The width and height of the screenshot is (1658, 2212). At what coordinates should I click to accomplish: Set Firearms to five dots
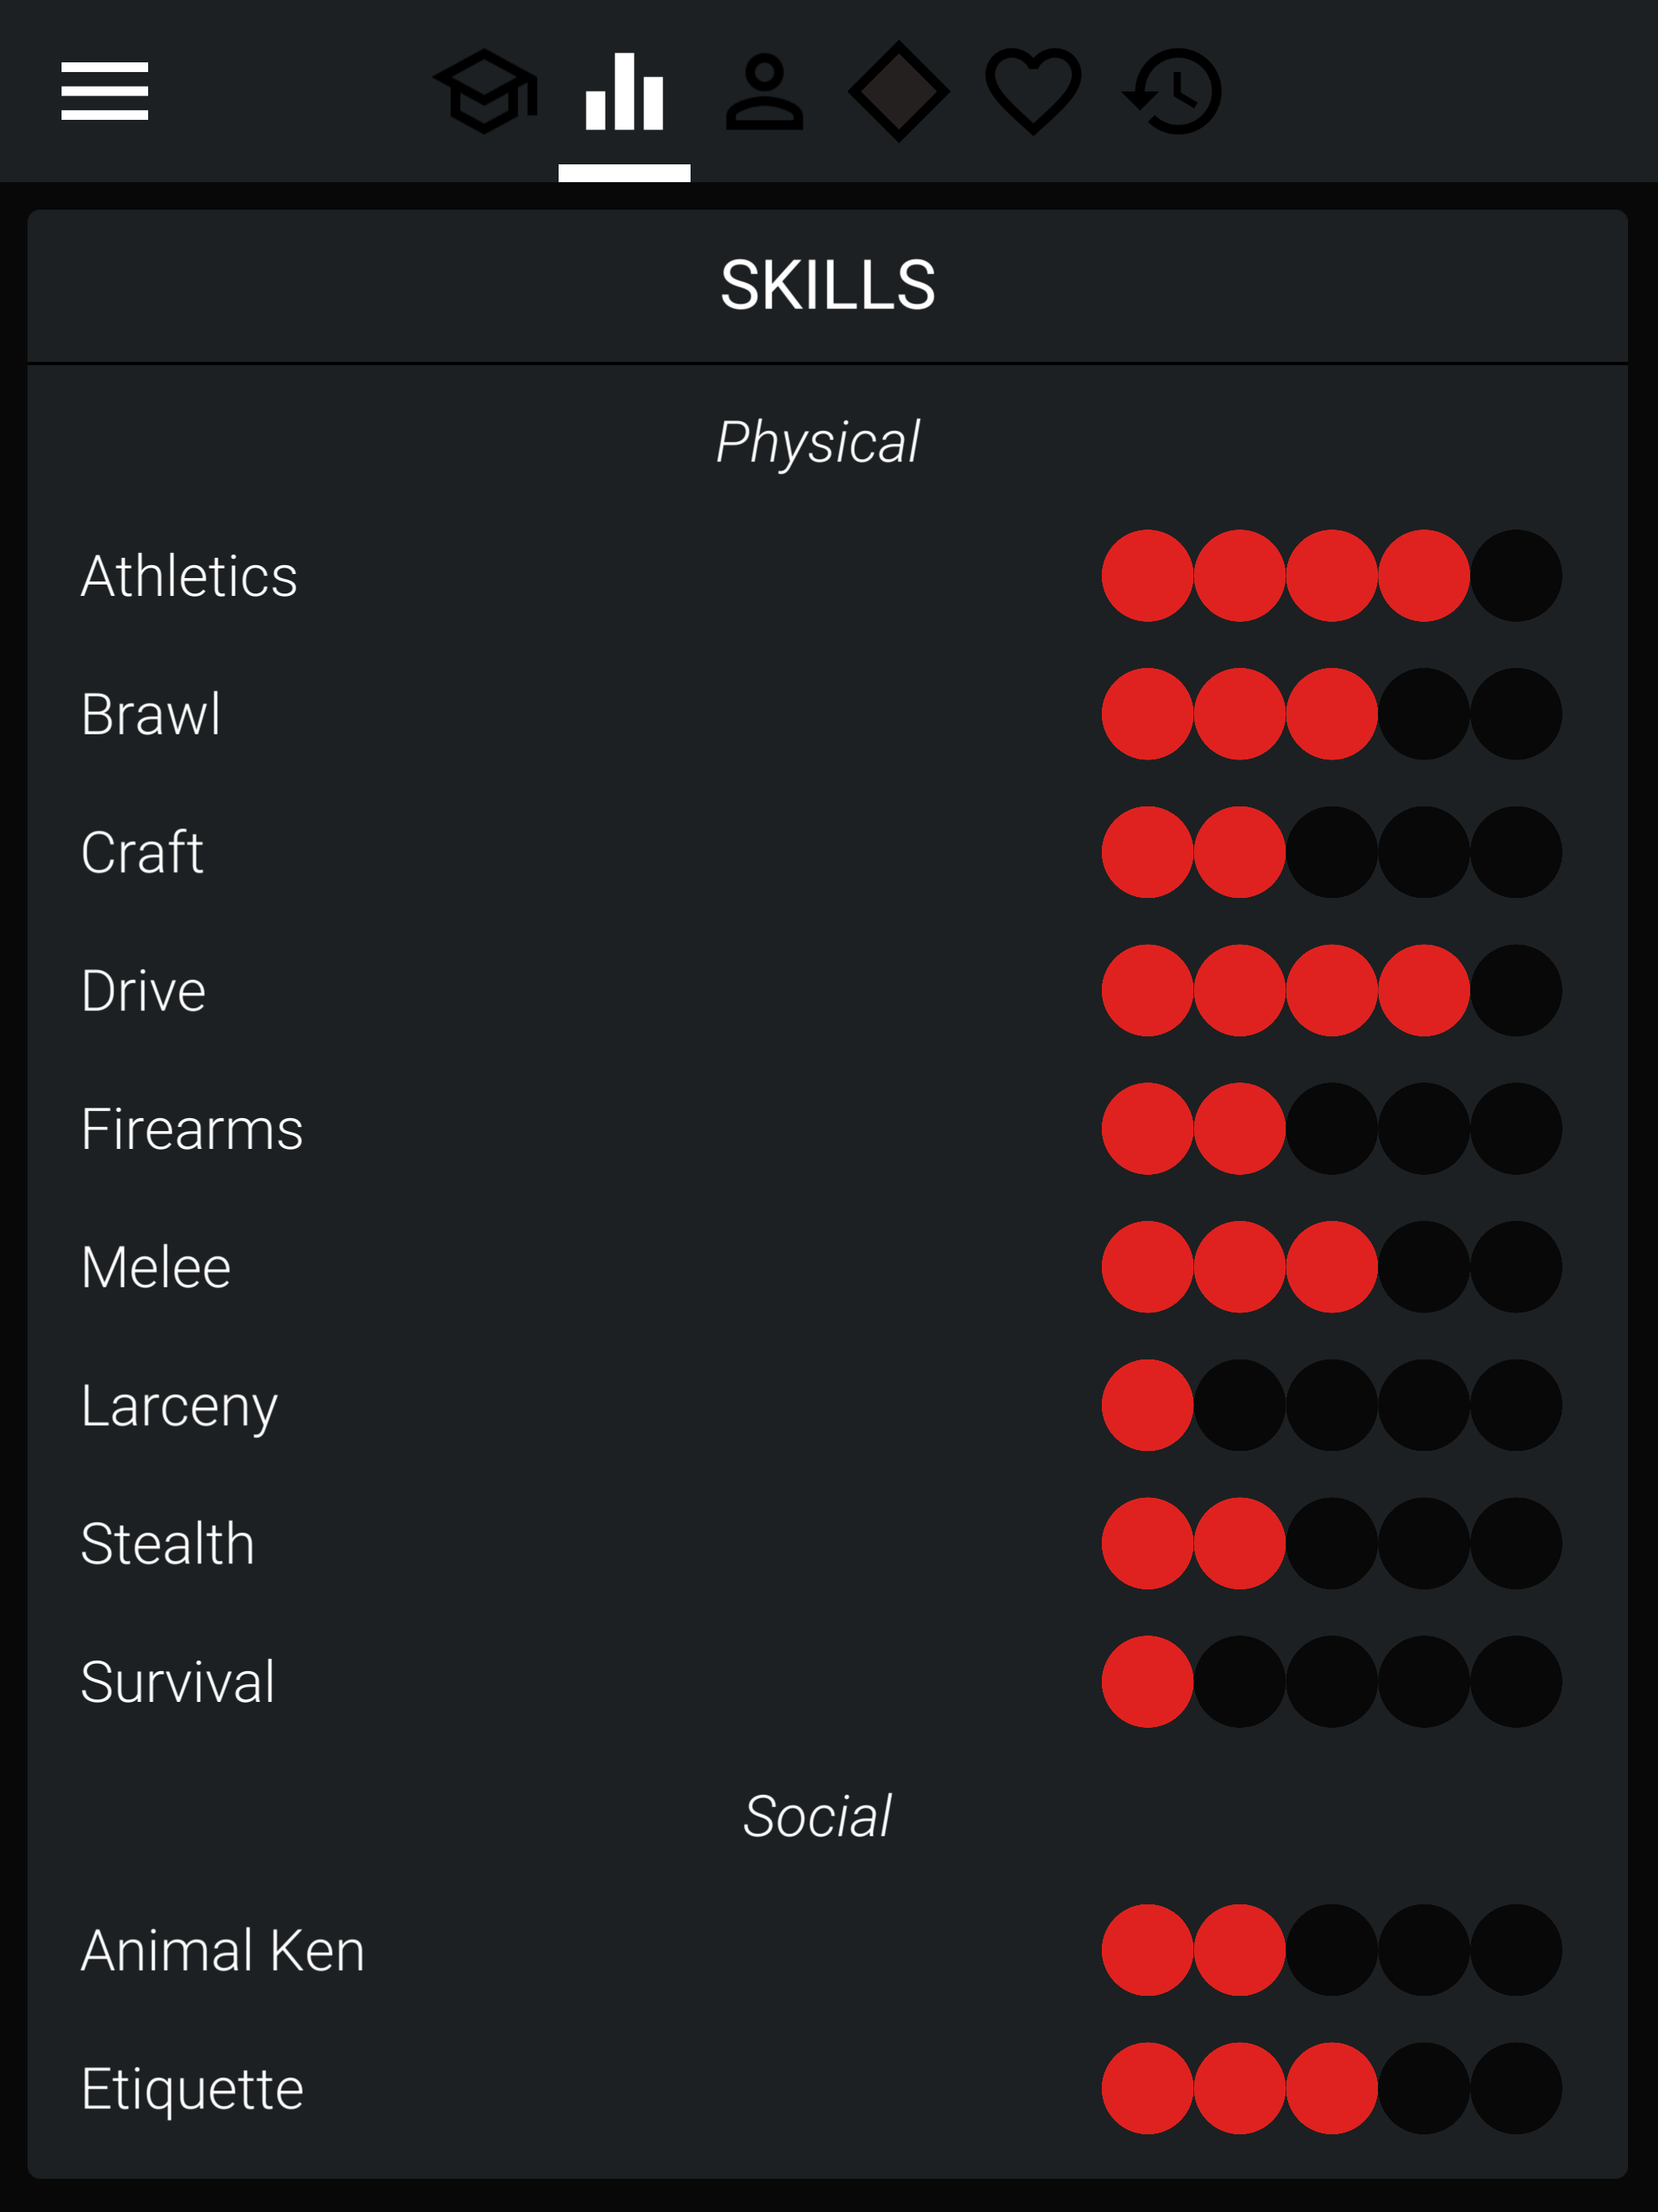coord(1516,1129)
